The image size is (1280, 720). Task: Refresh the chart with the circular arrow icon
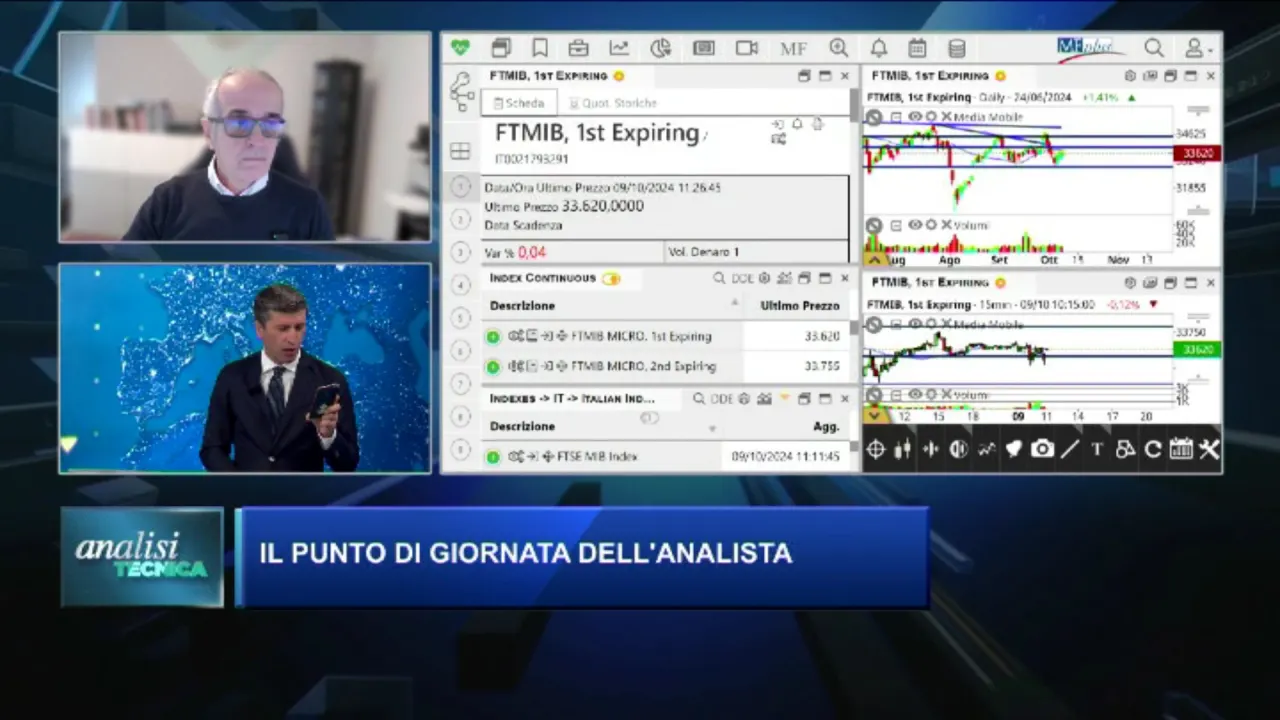[x=1153, y=449]
